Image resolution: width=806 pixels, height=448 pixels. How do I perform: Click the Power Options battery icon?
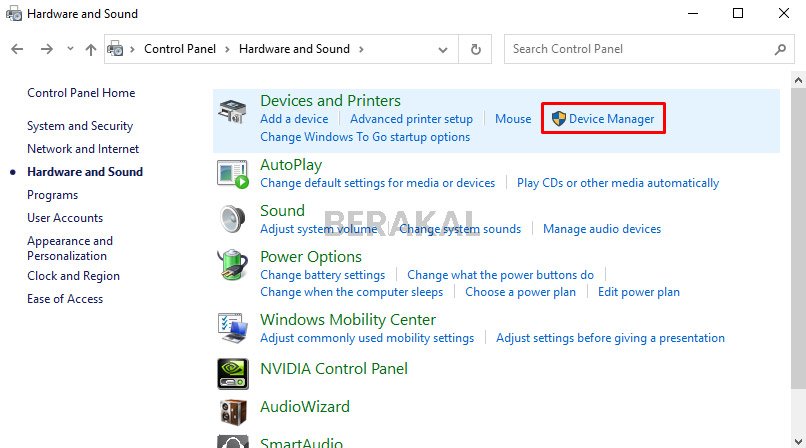coord(233,265)
